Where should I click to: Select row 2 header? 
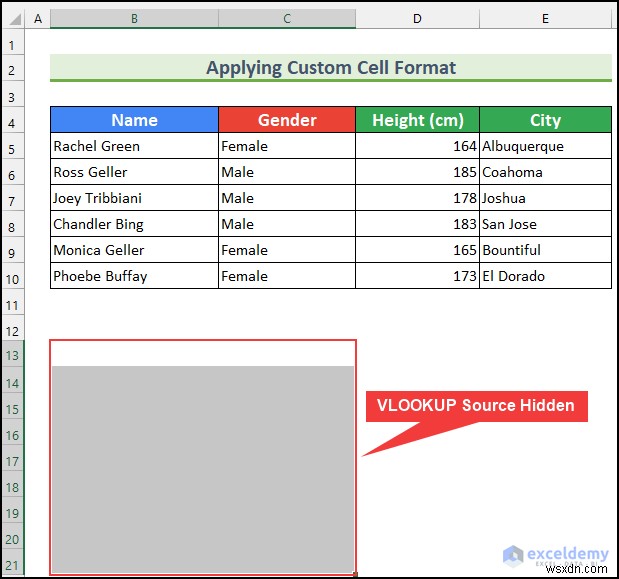[12, 70]
